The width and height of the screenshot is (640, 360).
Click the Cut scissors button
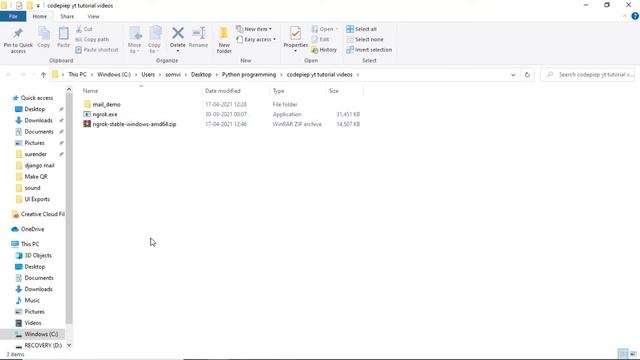tap(84, 29)
